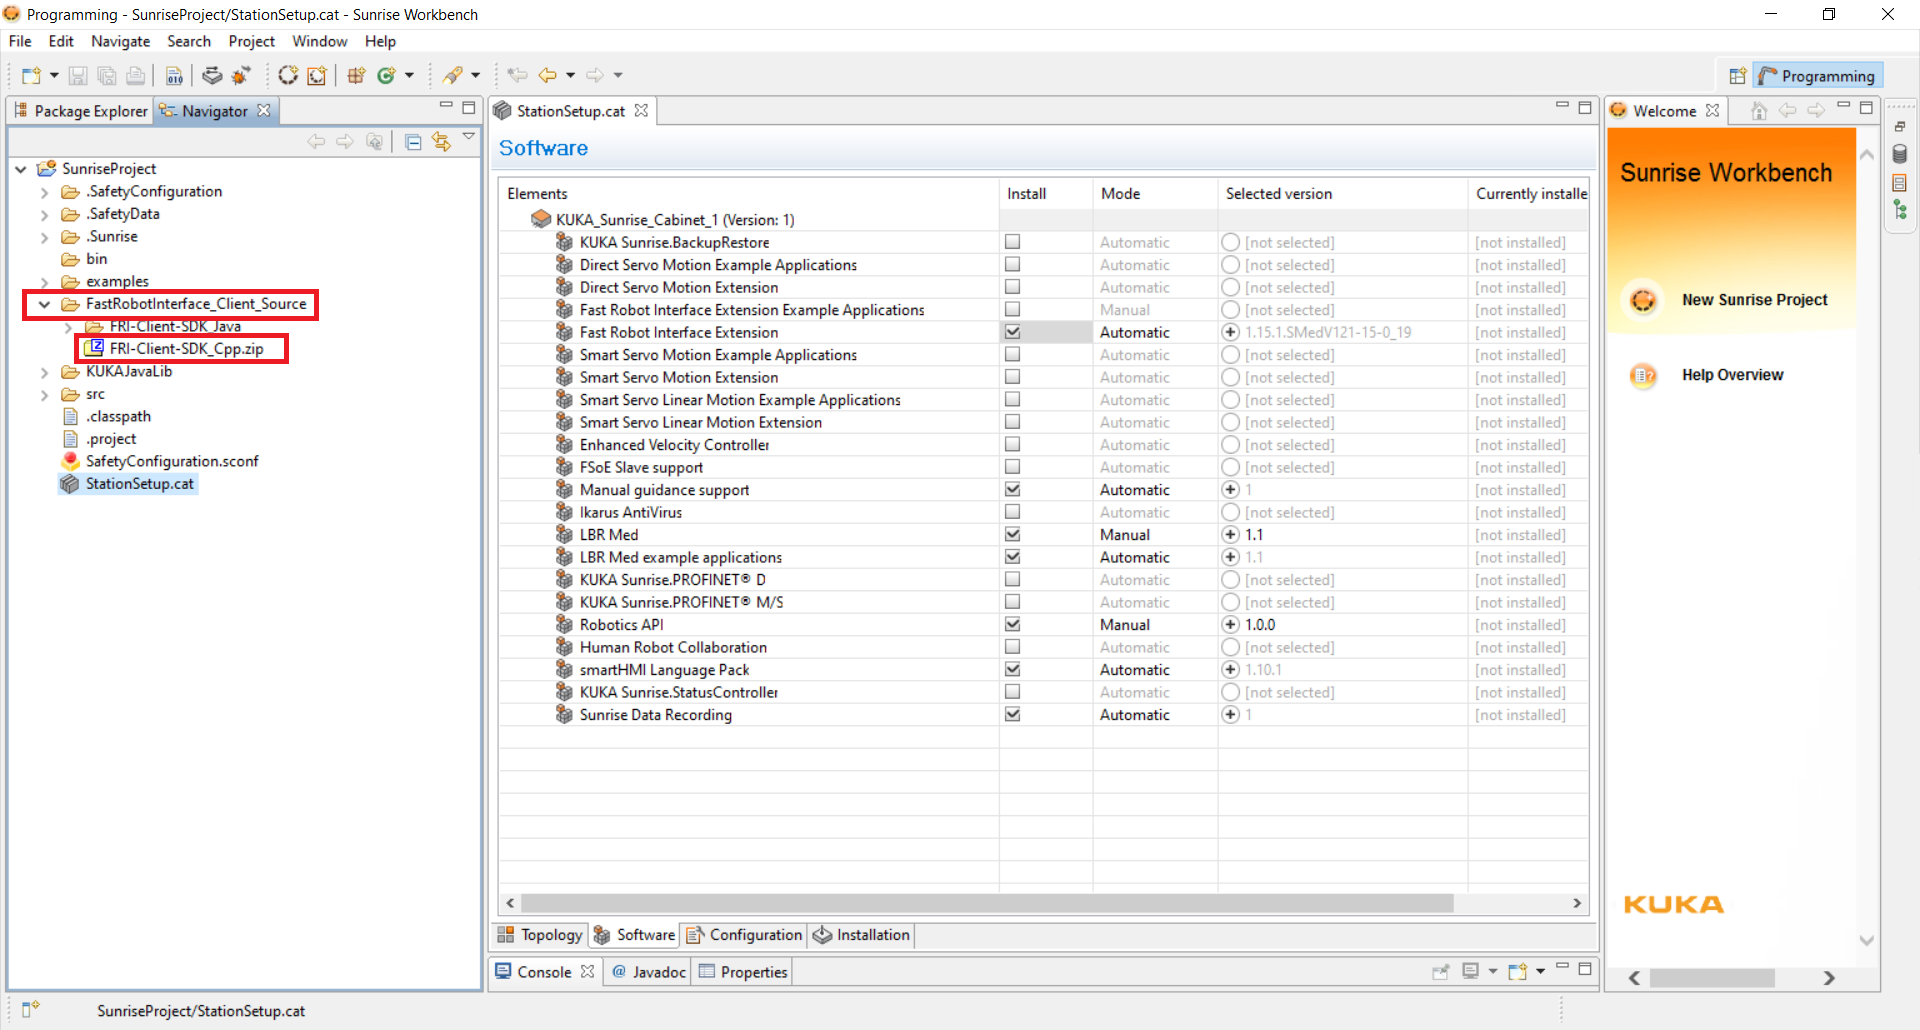
Task: Click the last edit location icon
Action: [517, 75]
